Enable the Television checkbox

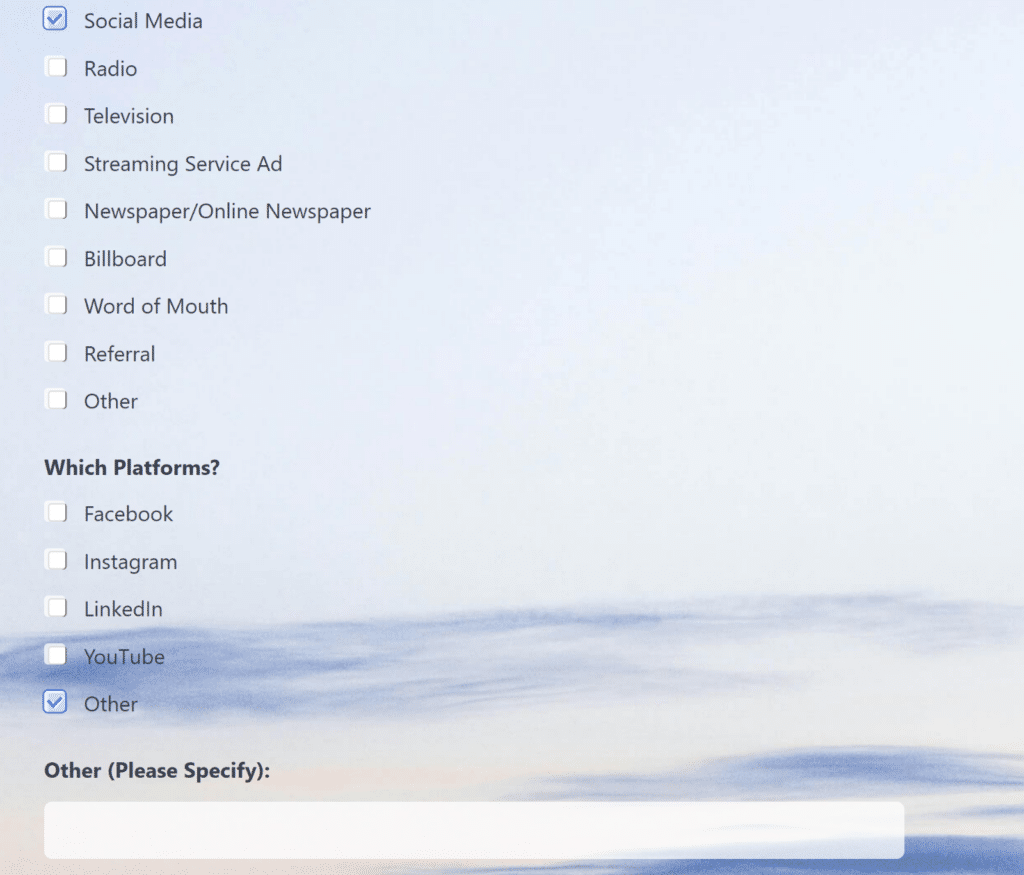56,115
